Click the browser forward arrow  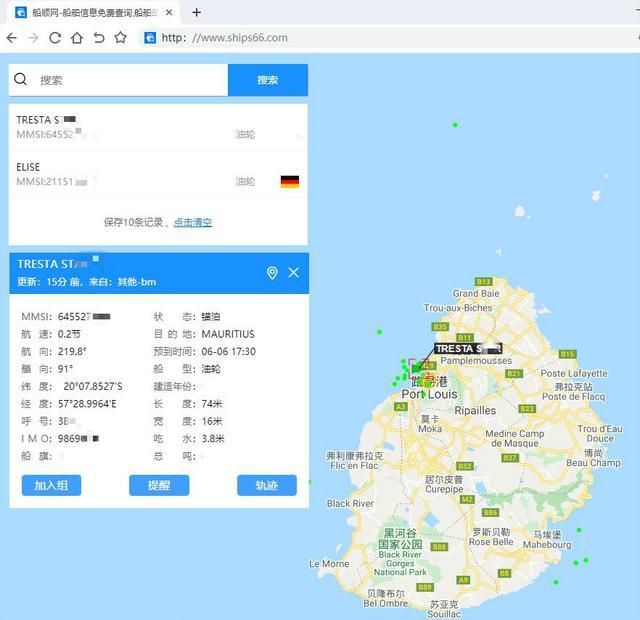pyautogui.click(x=33, y=38)
